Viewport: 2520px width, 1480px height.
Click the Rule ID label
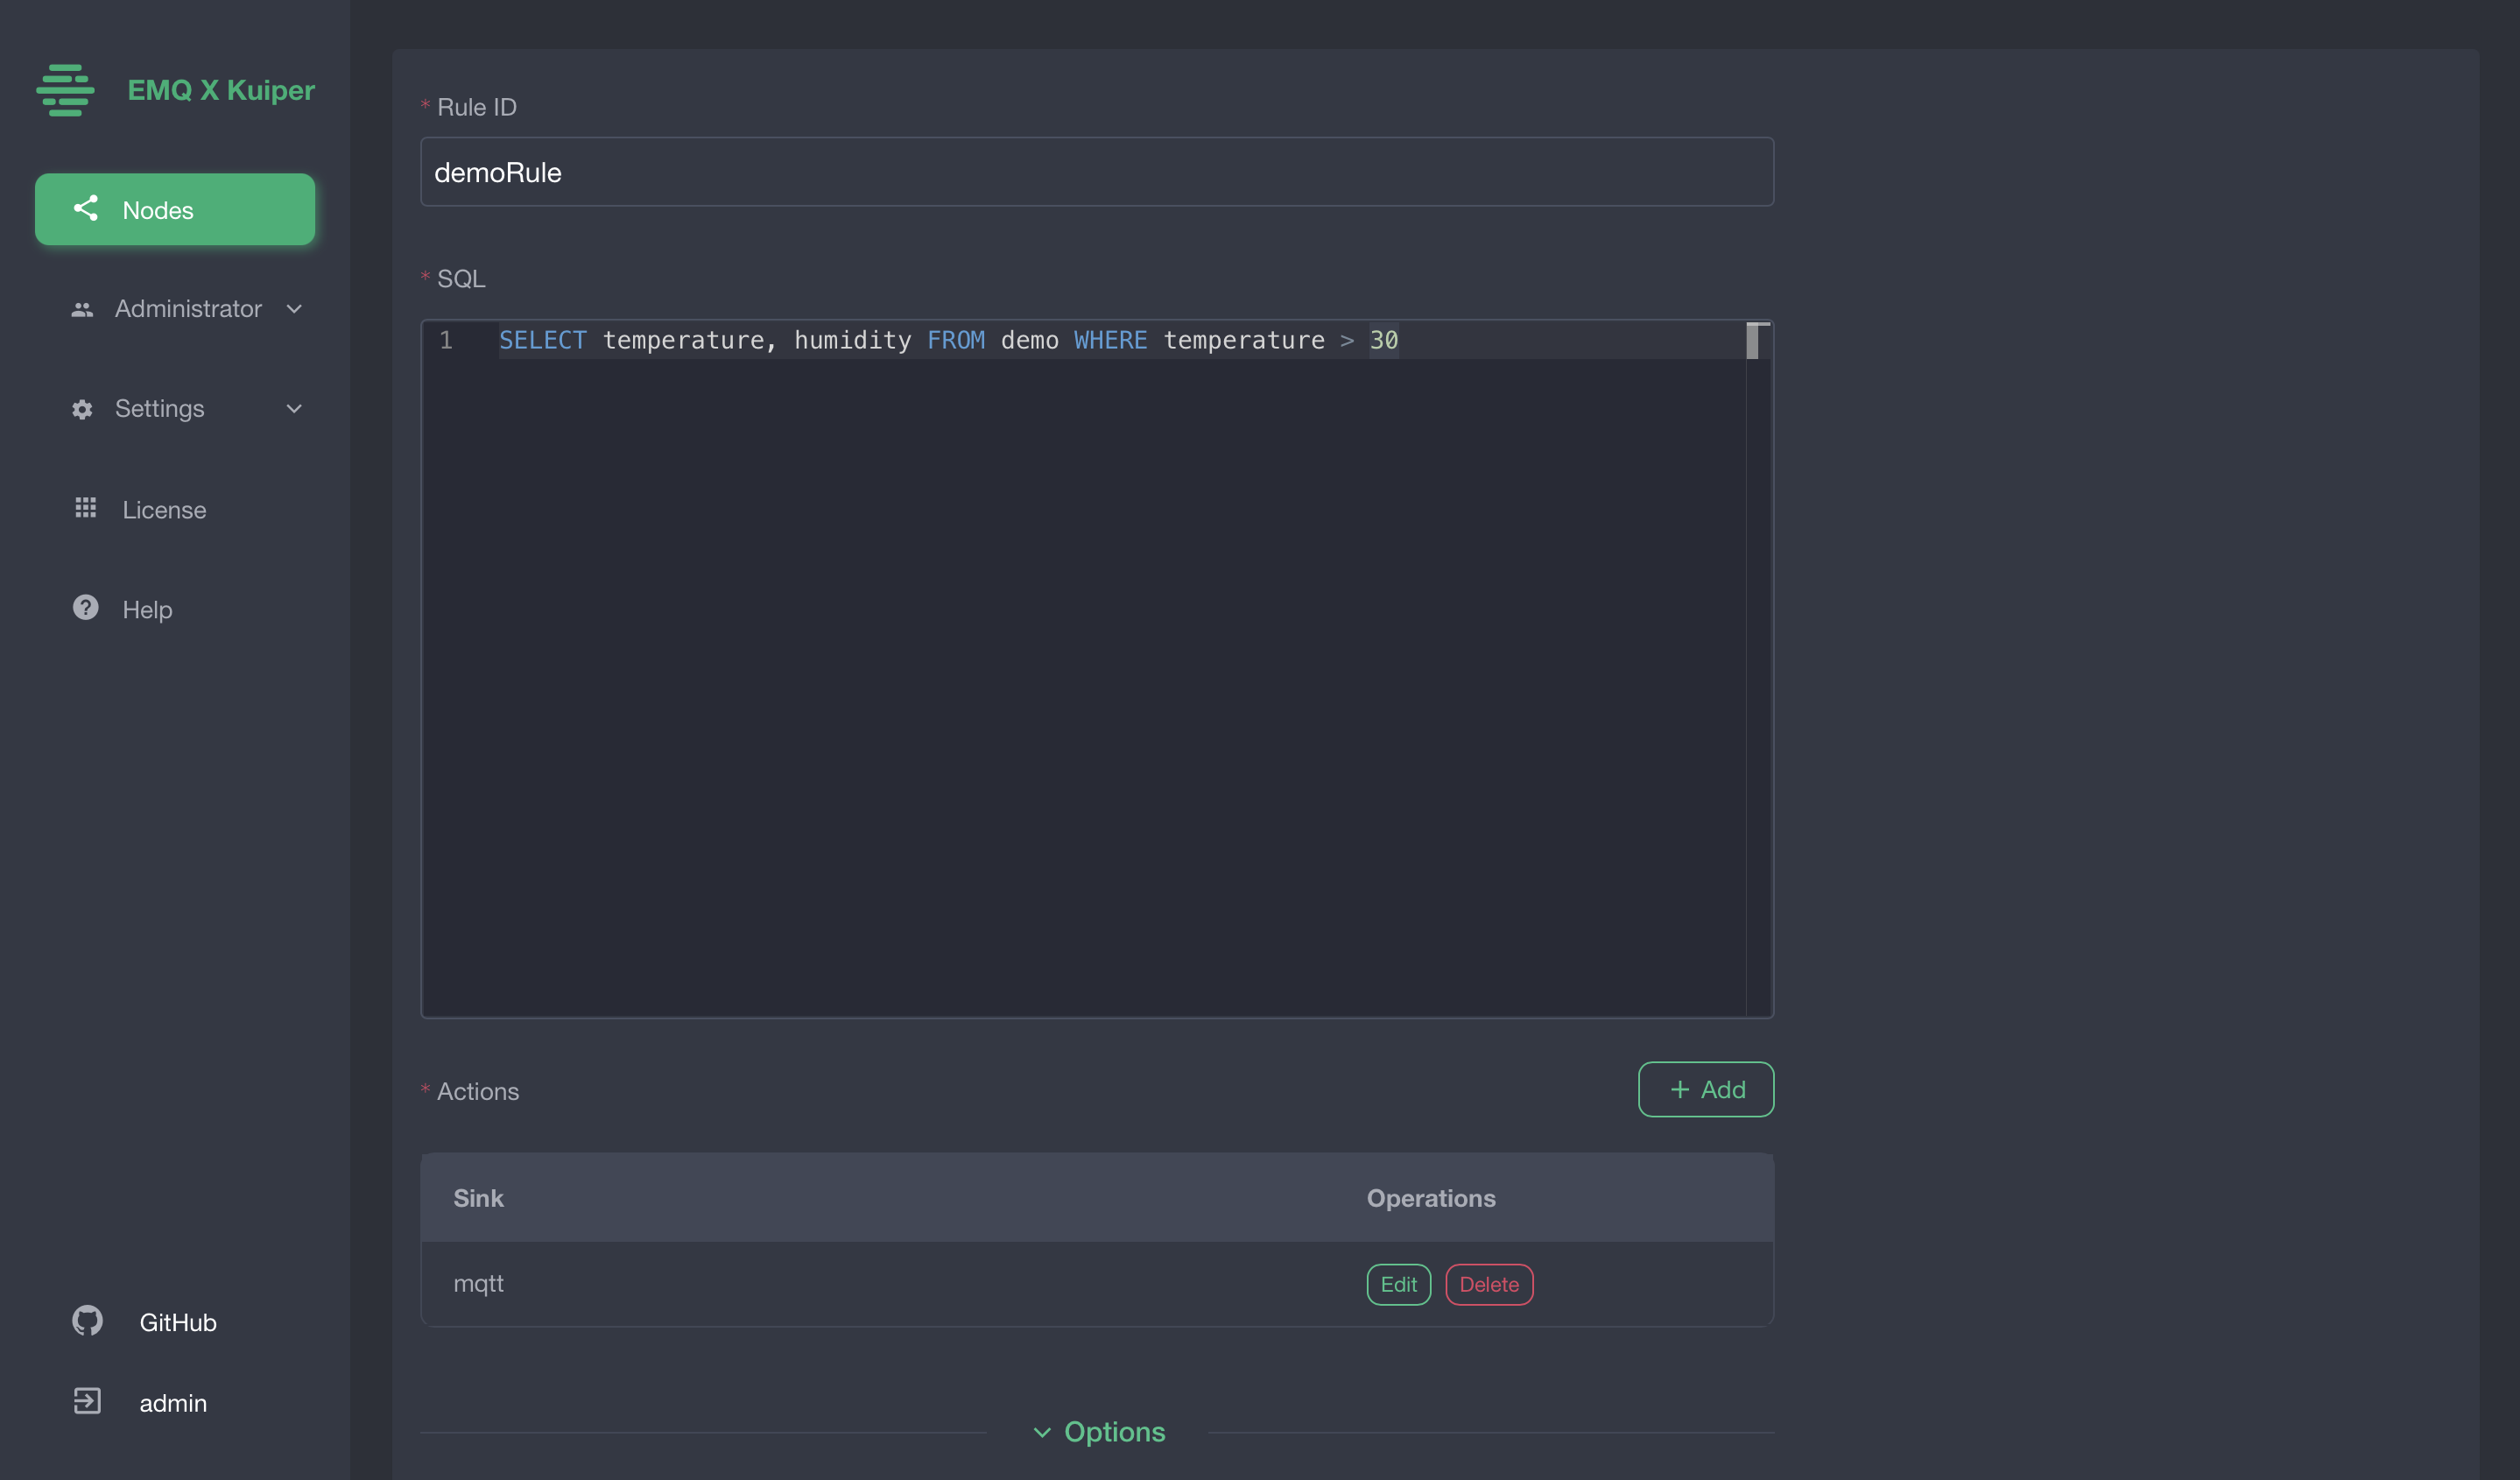477,107
